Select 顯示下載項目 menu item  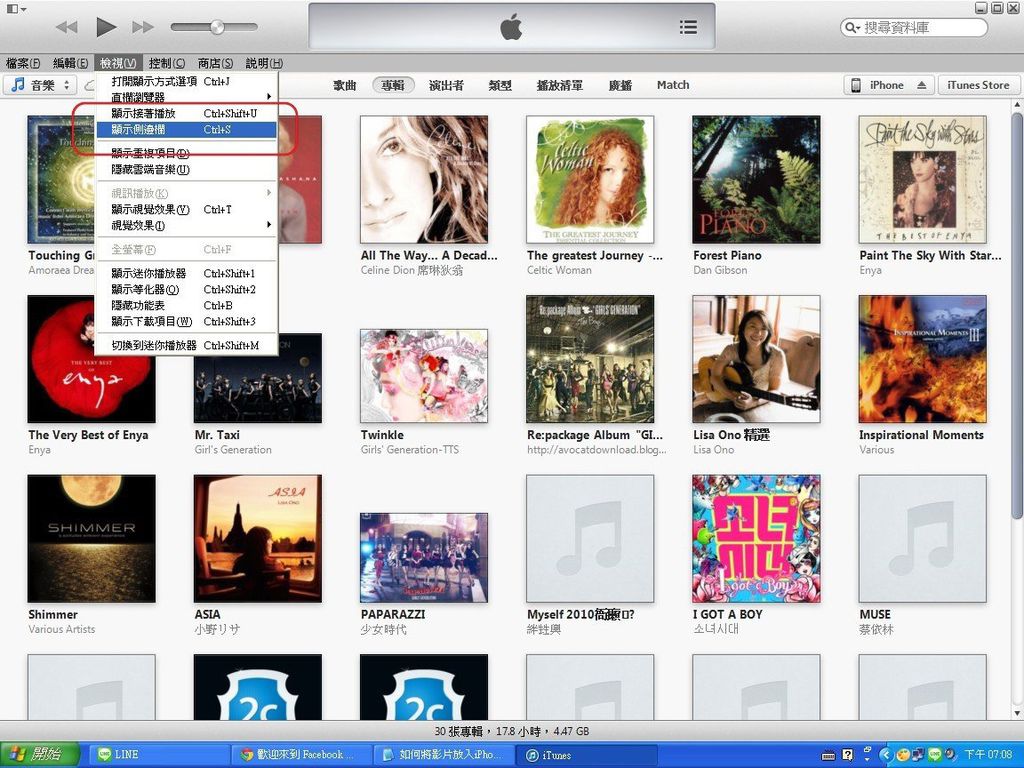point(187,321)
